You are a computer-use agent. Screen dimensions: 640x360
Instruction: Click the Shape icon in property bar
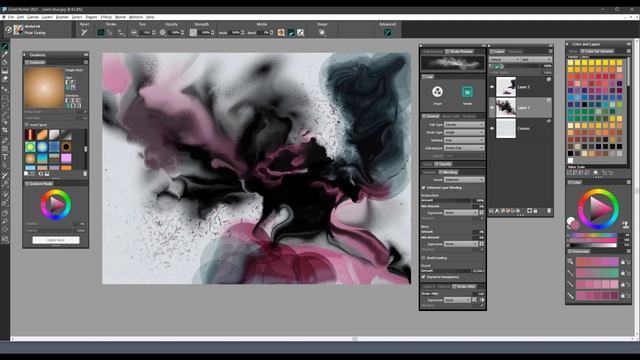pos(322,32)
